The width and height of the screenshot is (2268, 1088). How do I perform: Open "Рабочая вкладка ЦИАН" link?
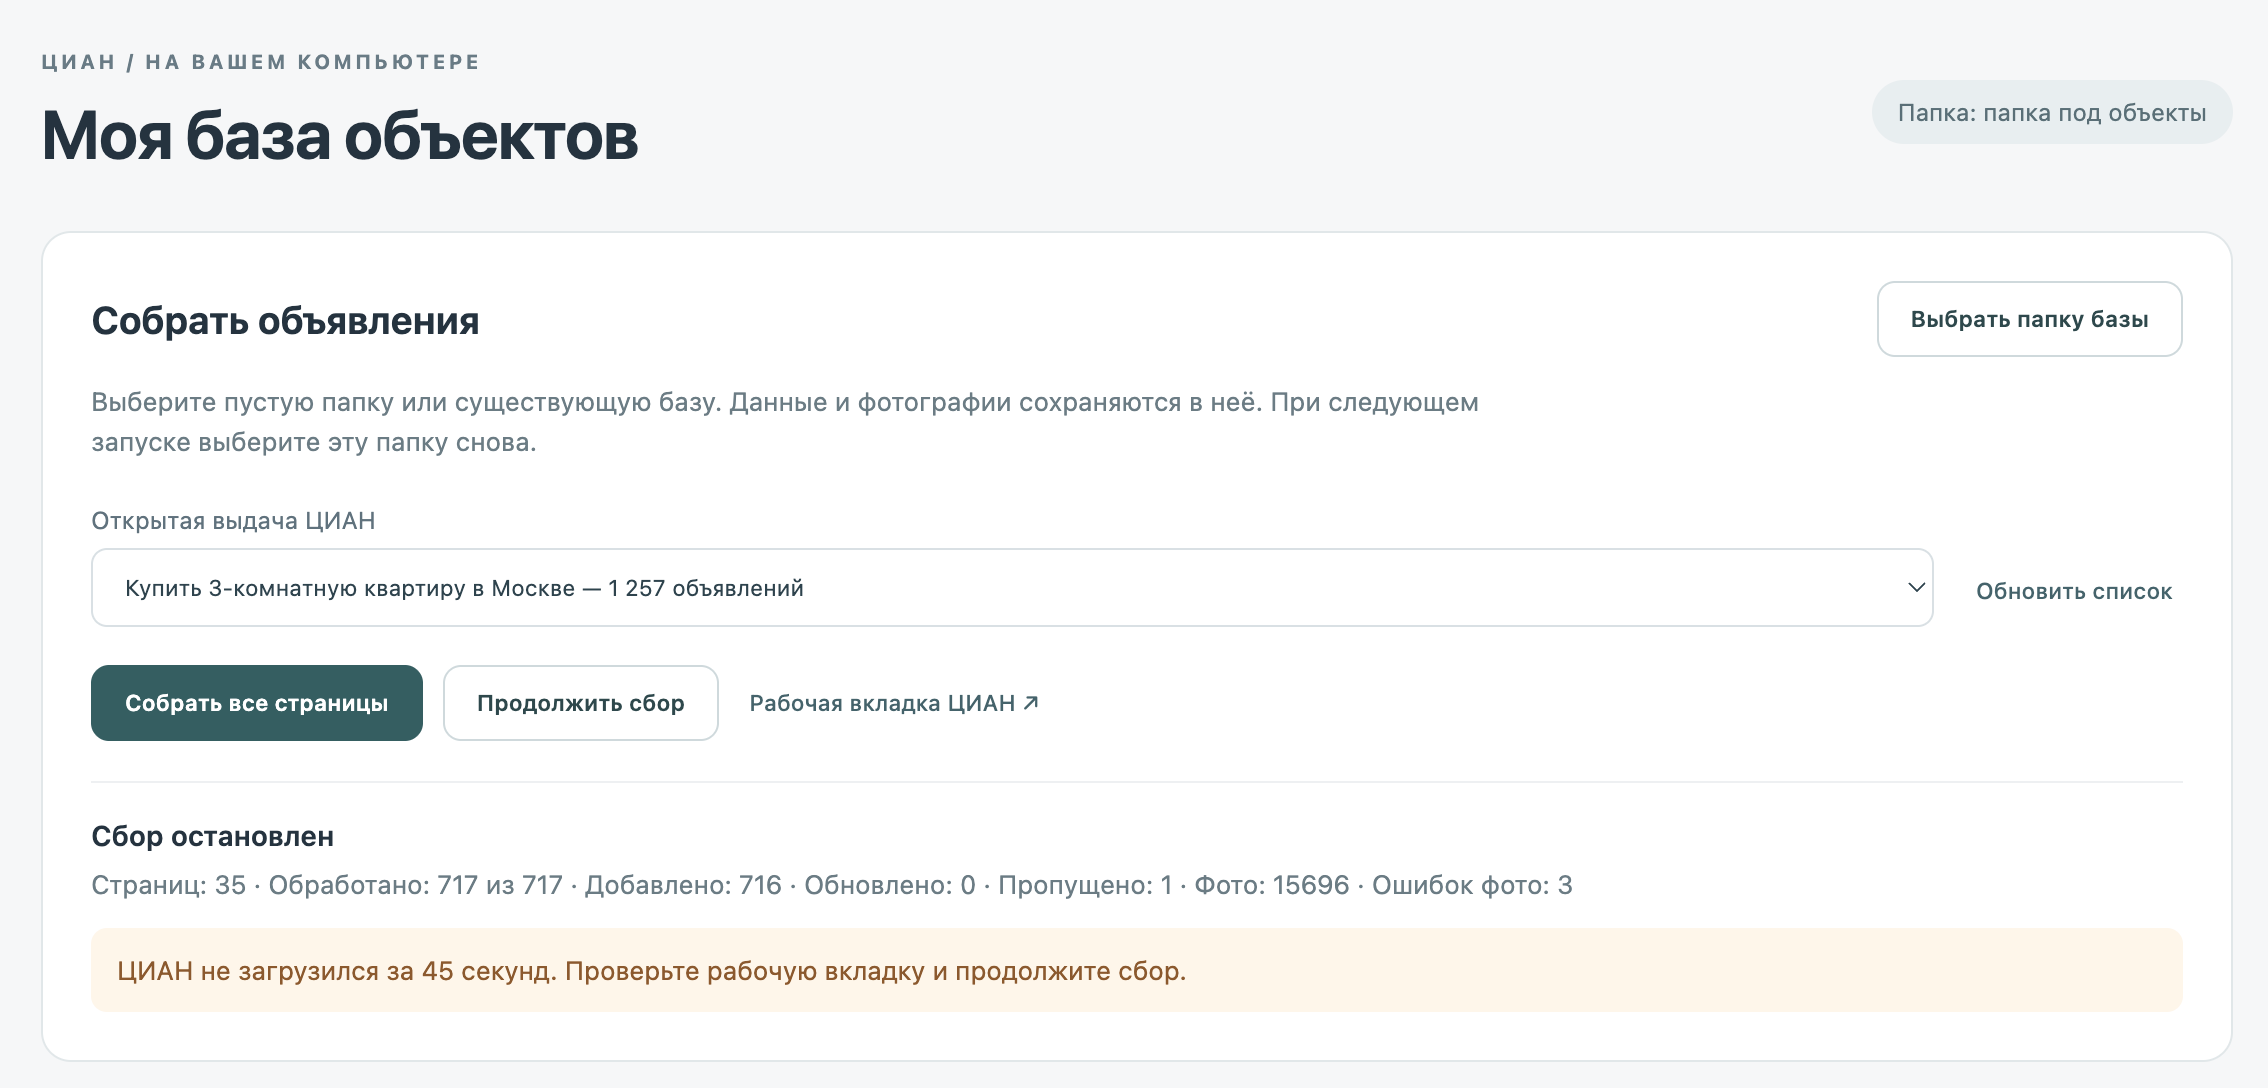pyautogui.click(x=894, y=703)
